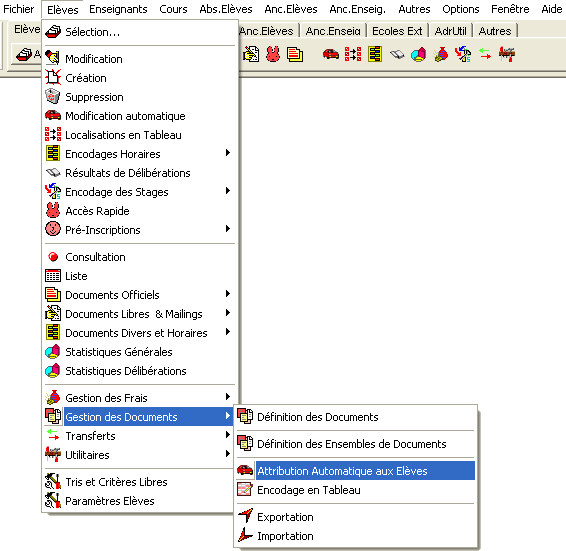Open the Fichier menu
The width and height of the screenshot is (566, 551).
click(18, 9)
